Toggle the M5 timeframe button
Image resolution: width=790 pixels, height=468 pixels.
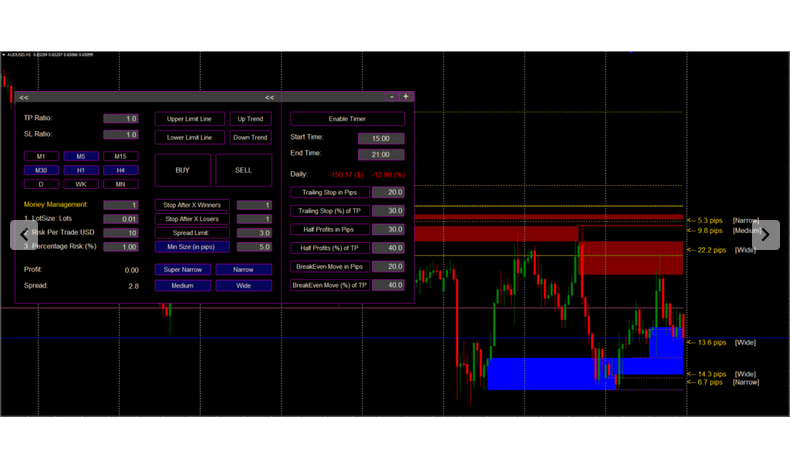point(81,156)
